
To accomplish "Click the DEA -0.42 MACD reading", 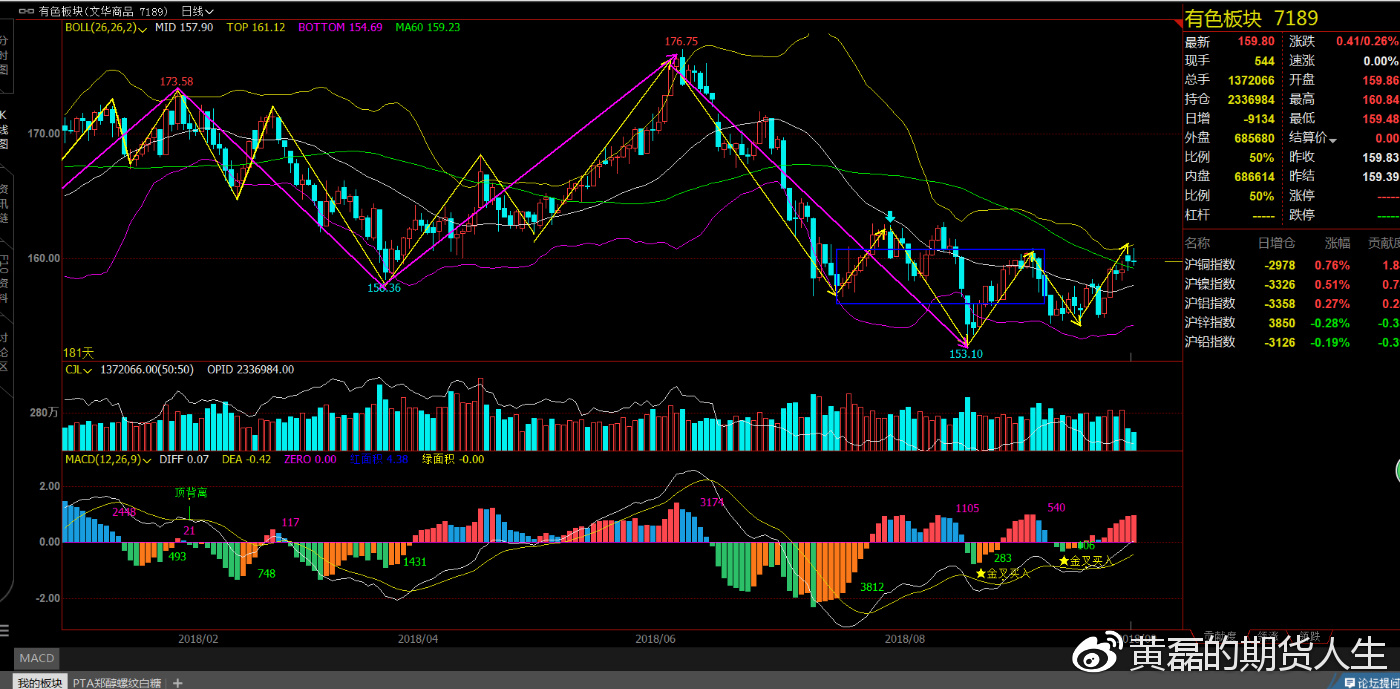I will (x=246, y=459).
